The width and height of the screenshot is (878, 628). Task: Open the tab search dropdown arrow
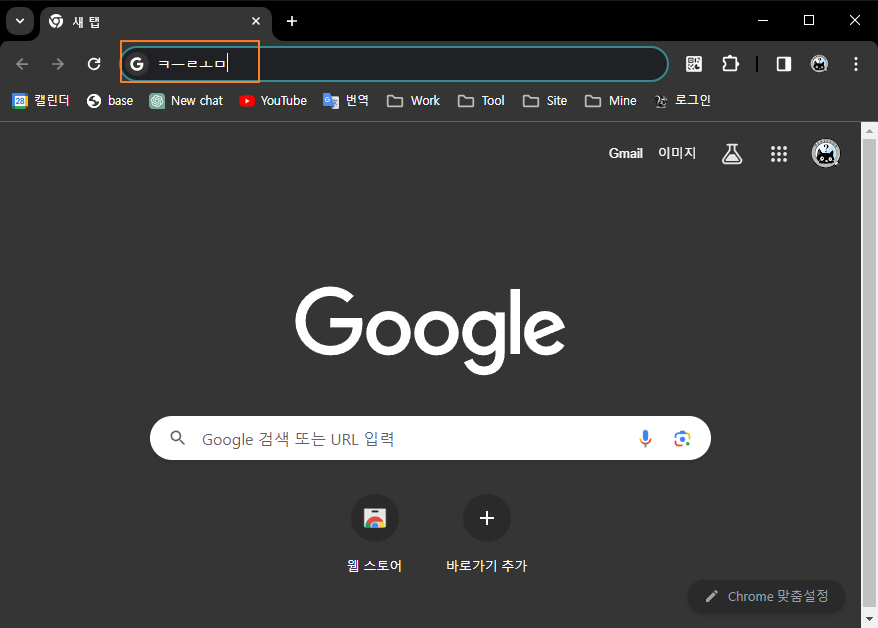[20, 21]
